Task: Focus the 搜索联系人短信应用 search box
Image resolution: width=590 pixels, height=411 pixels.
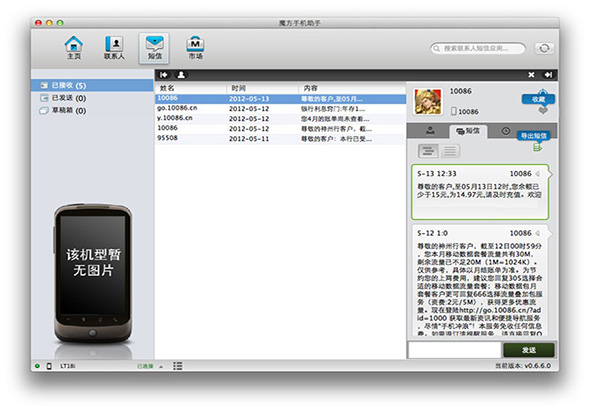Action: coord(478,48)
